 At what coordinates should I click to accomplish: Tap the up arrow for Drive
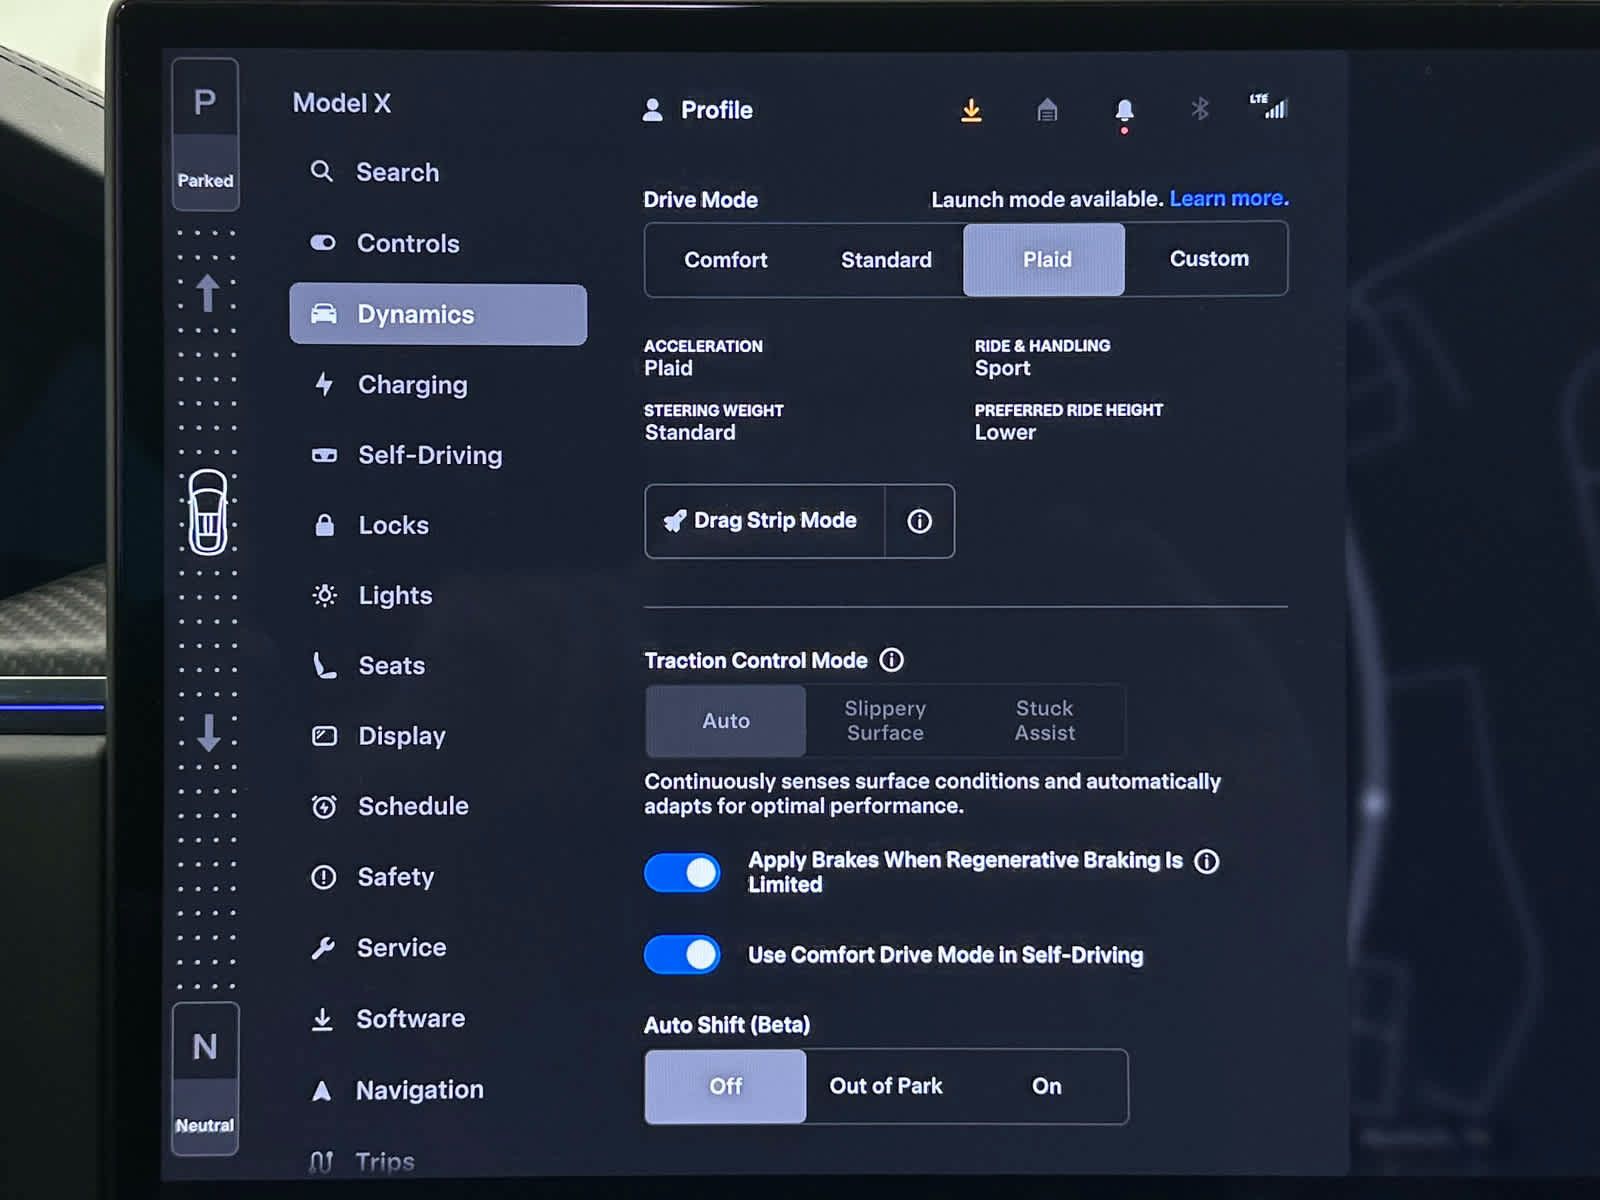tap(208, 293)
